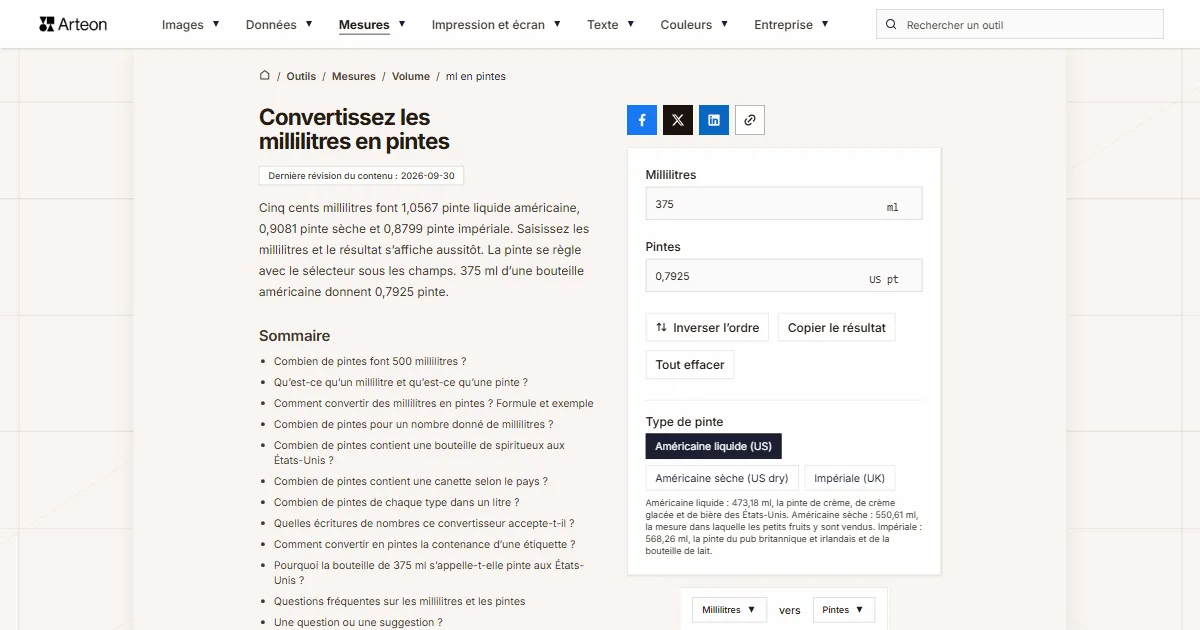Jump to 'contenance d'une étiquette' section
This screenshot has height=630, width=1200.
[425, 544]
